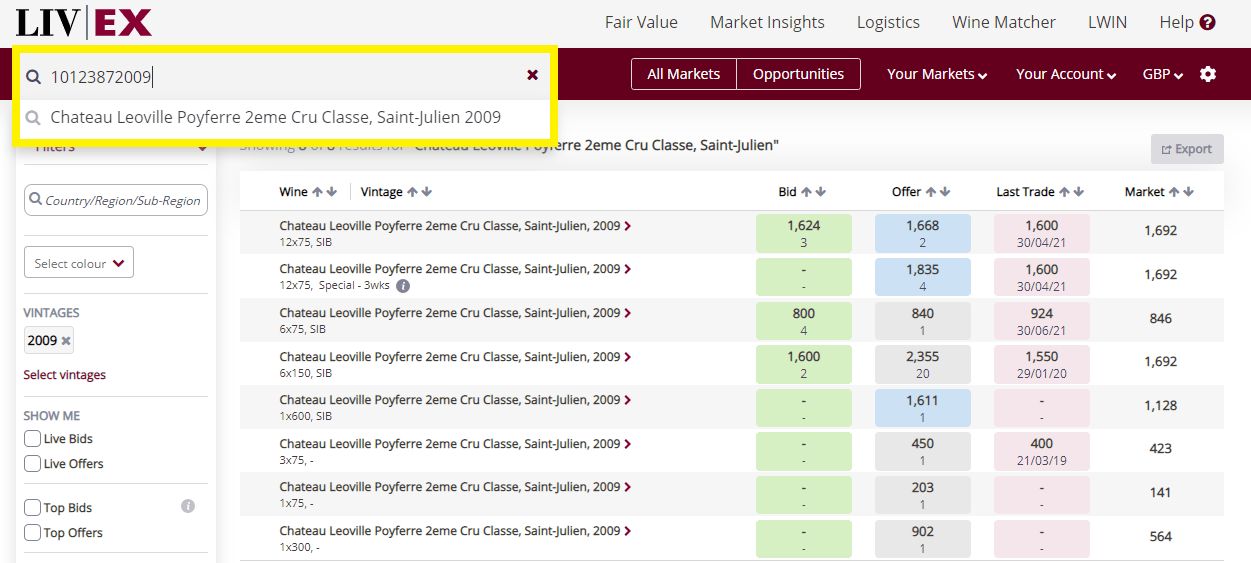
Task: Open chevron on the 1x600, SIB wine row
Action: (x=627, y=400)
